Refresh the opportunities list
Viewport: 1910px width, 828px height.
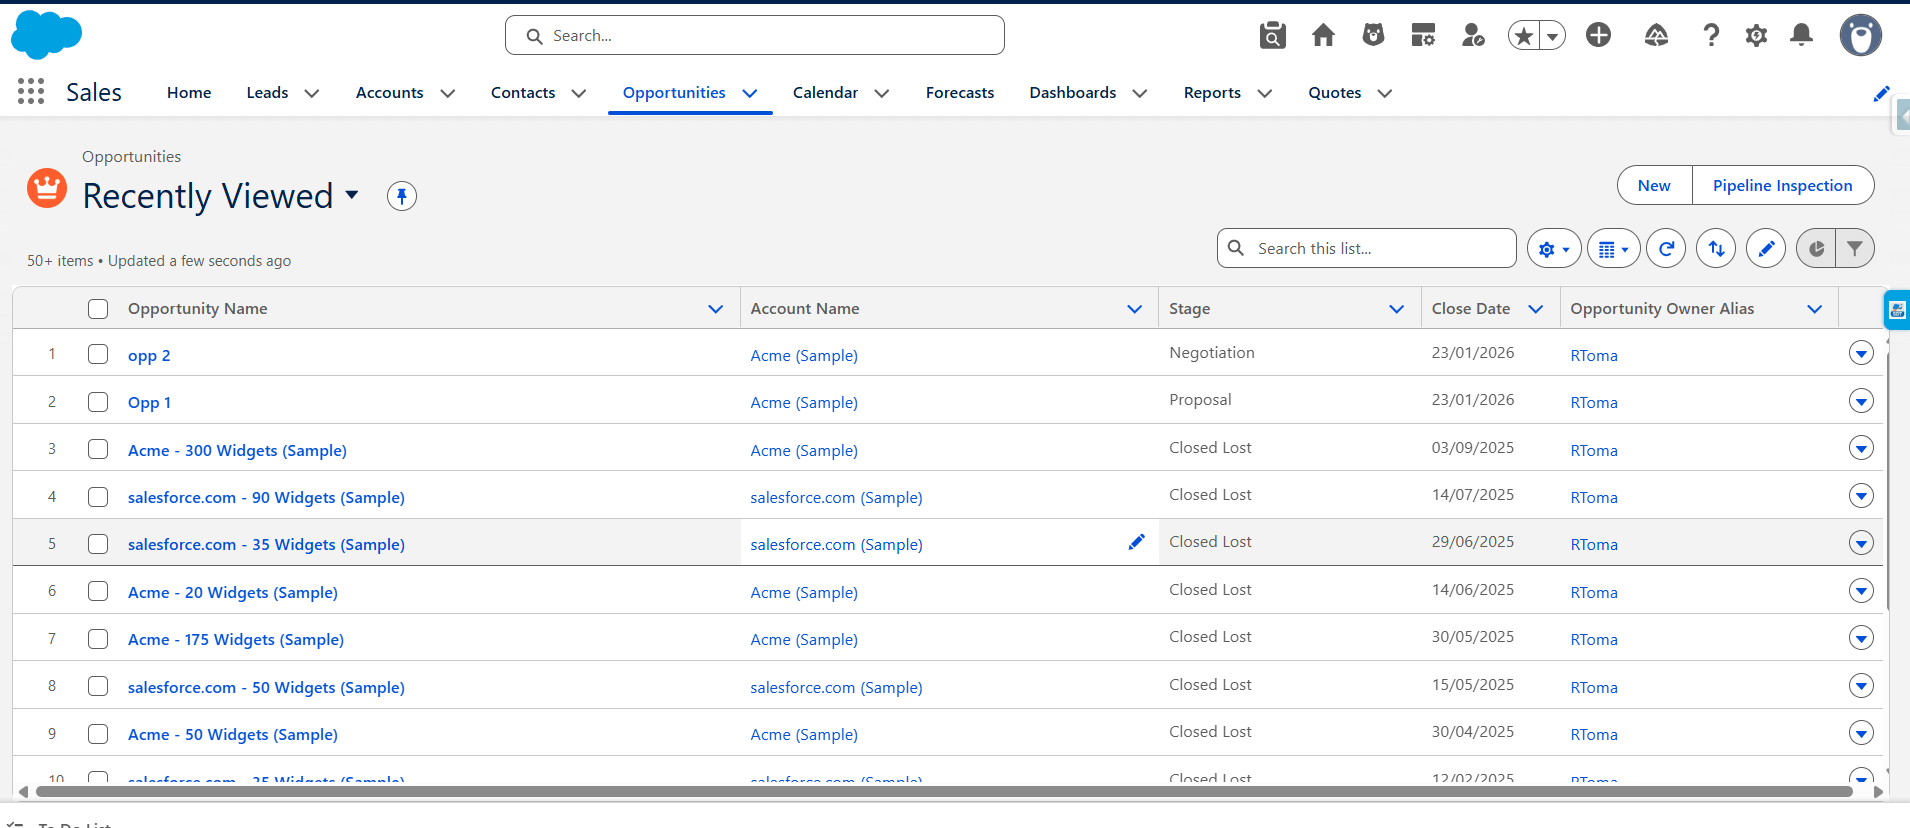click(x=1666, y=249)
